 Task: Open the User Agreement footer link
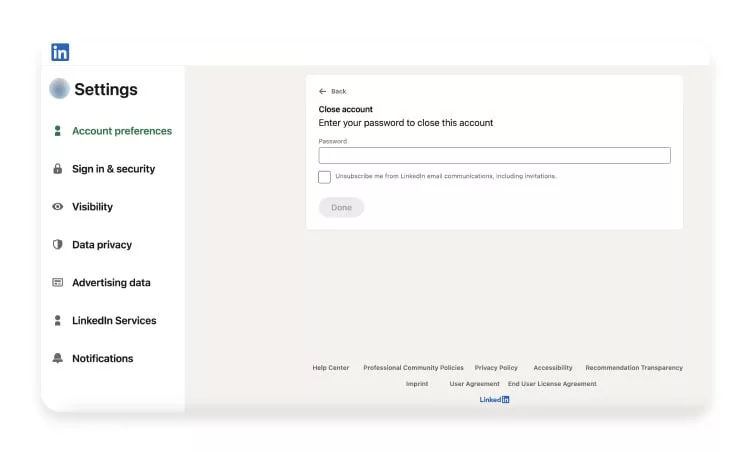(x=474, y=384)
